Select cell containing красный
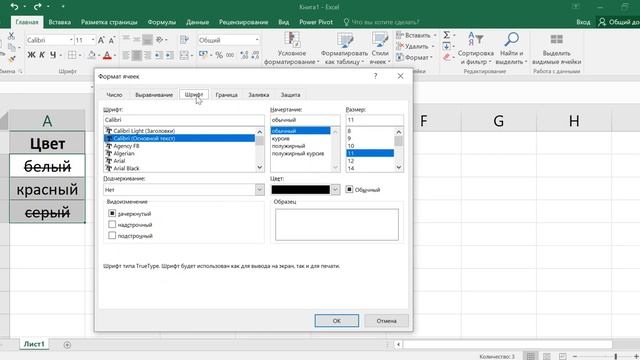This screenshot has height=360, width=640. pos(47,189)
